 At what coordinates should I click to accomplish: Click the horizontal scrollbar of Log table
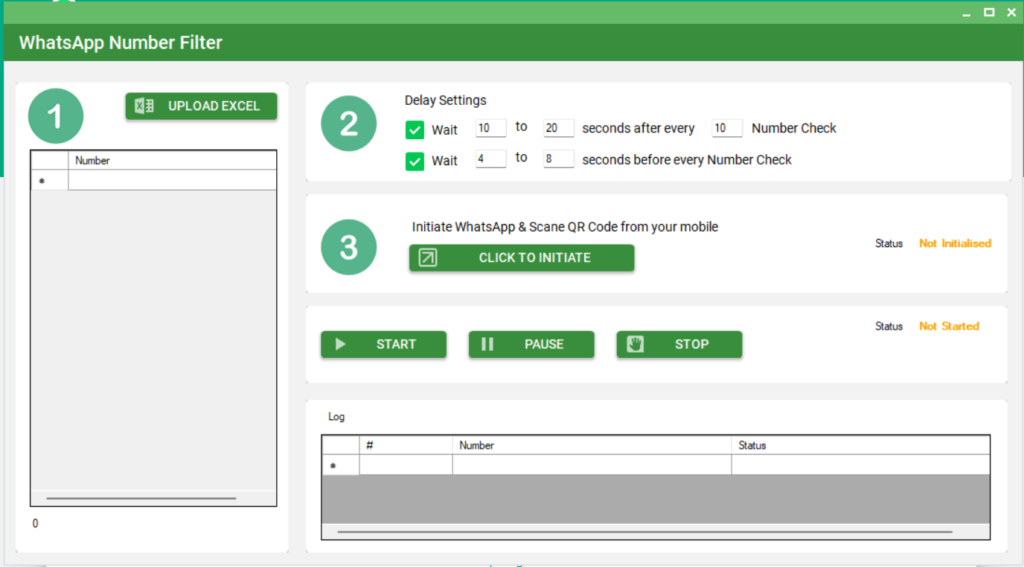645,532
